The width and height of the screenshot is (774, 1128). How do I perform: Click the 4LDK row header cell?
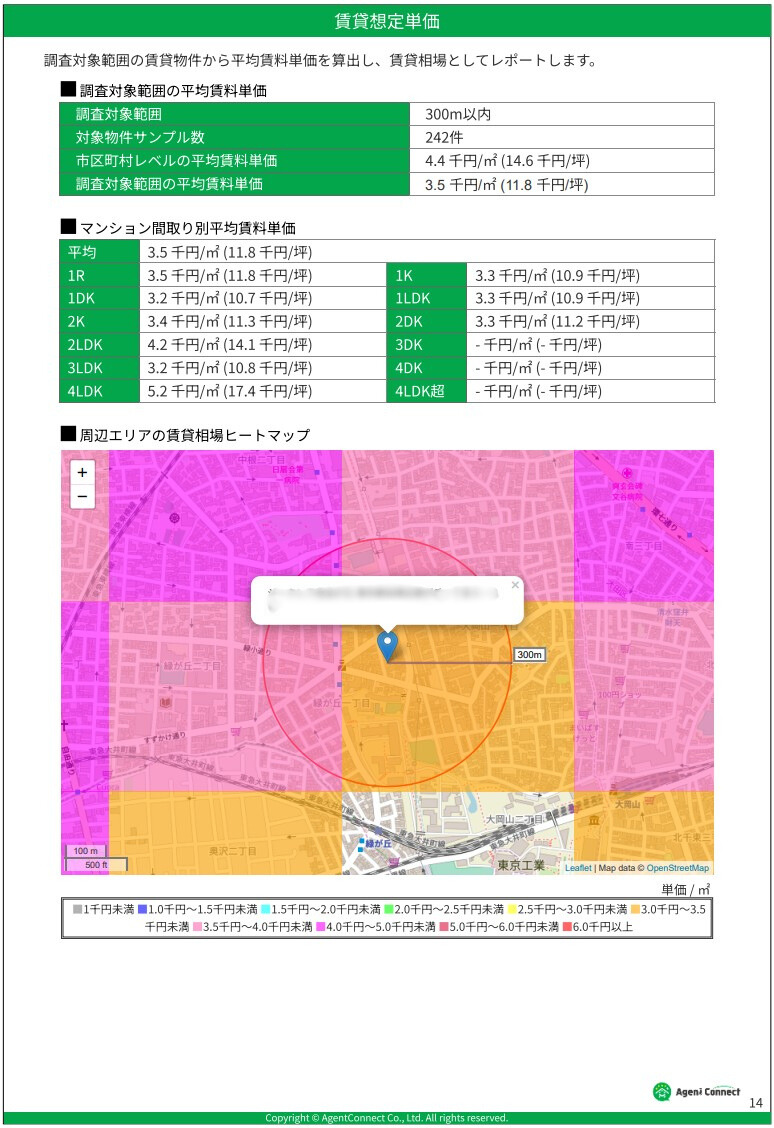pos(100,391)
